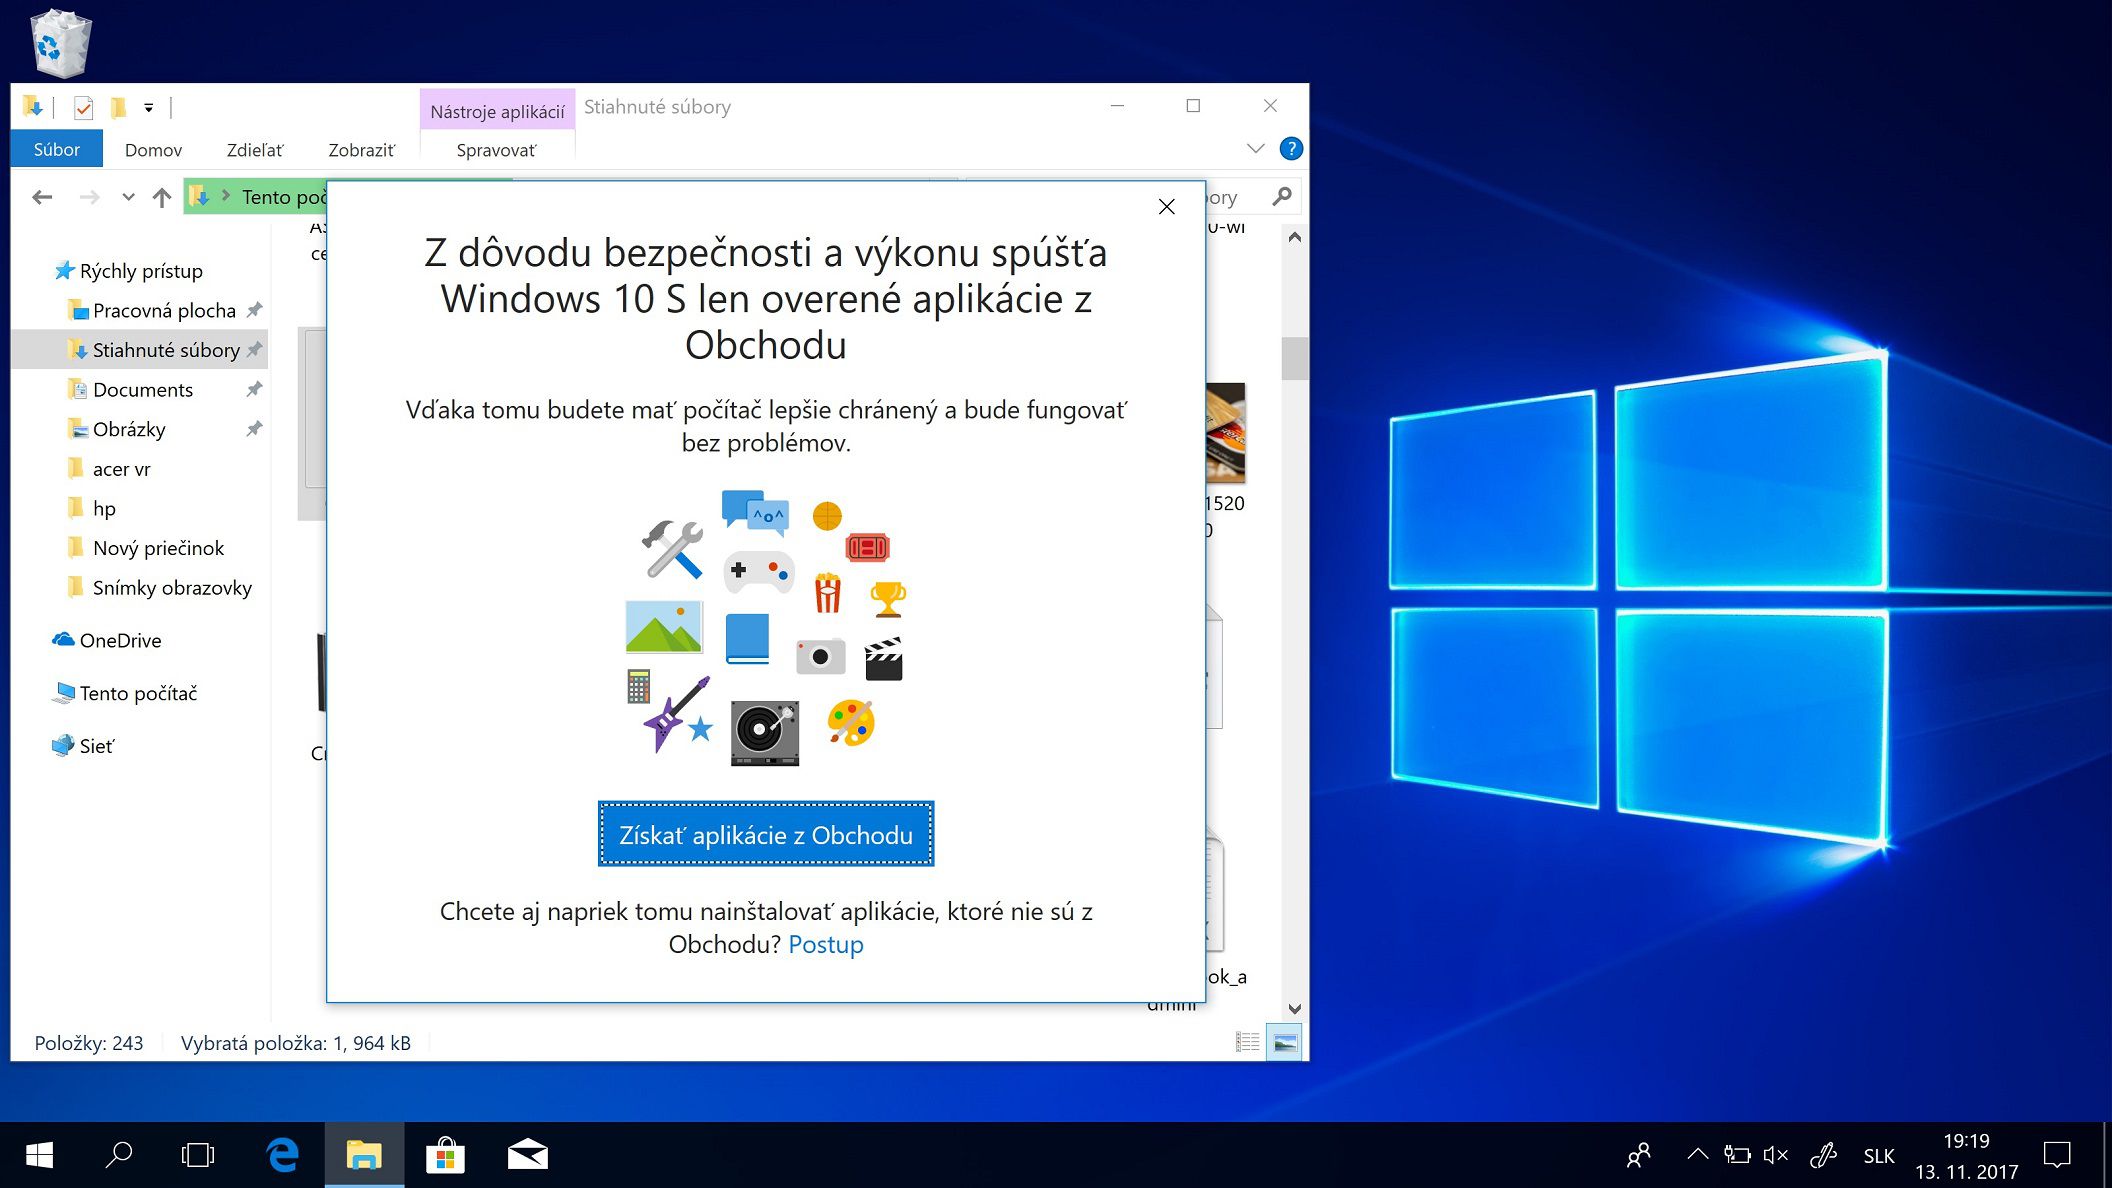Open the Nový priečinok folder
Viewport: 2112px width, 1188px height.
tap(158, 548)
